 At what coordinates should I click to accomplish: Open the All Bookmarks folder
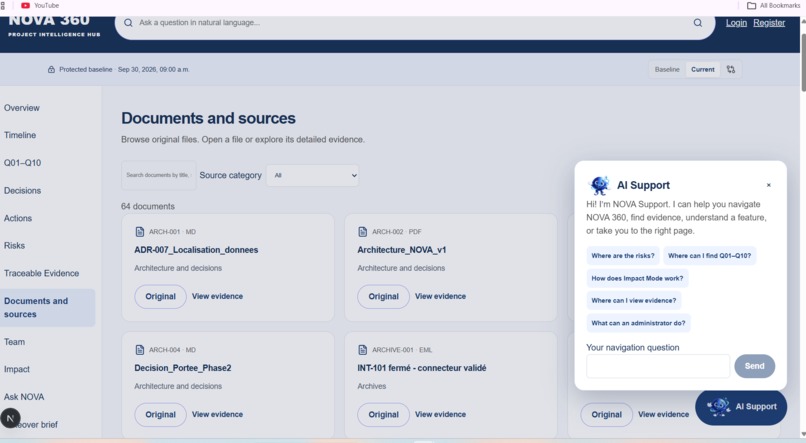tap(774, 6)
